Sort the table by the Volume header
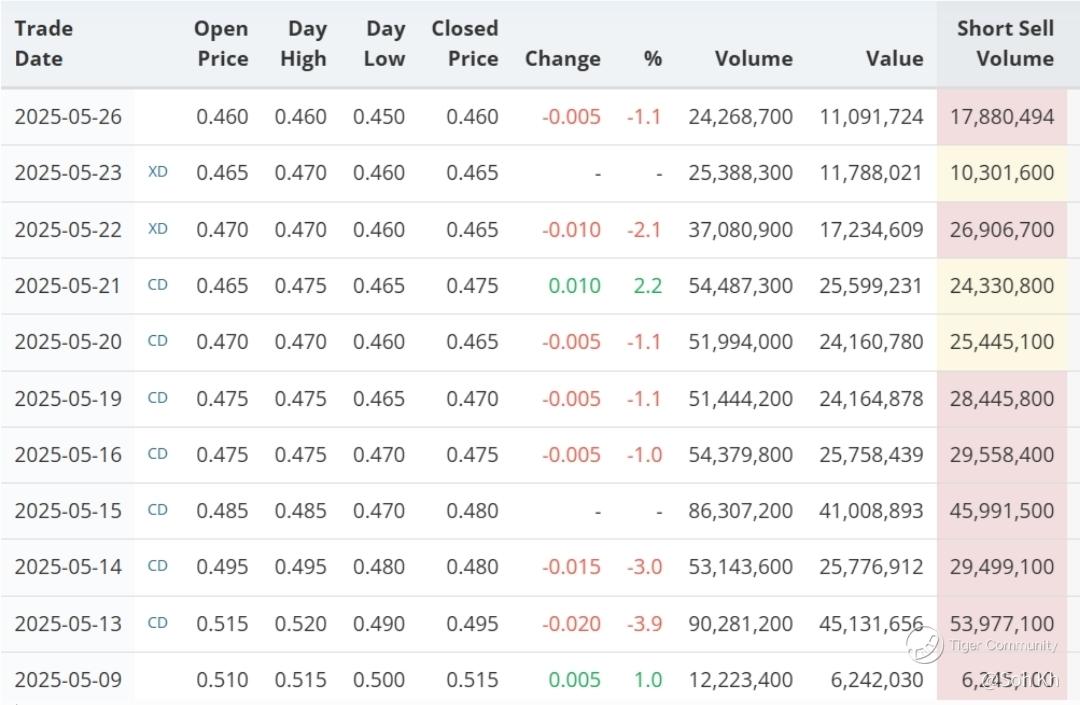Viewport: 1080px width, 705px height. (753, 58)
